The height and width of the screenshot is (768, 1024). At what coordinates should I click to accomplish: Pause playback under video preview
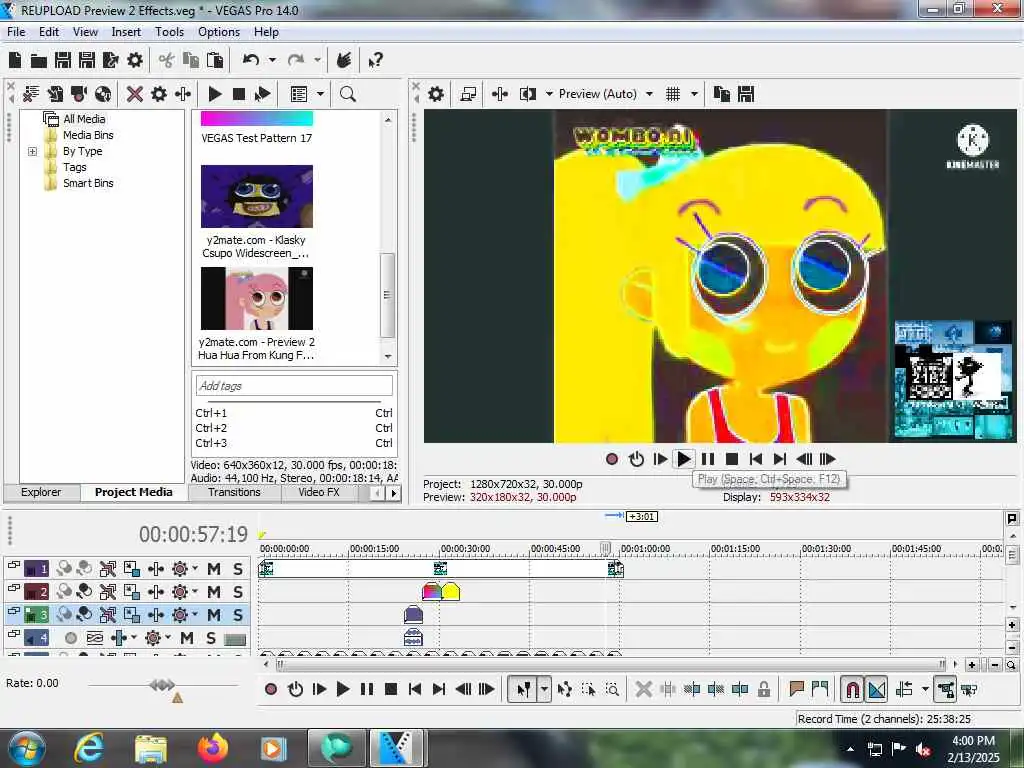(708, 459)
